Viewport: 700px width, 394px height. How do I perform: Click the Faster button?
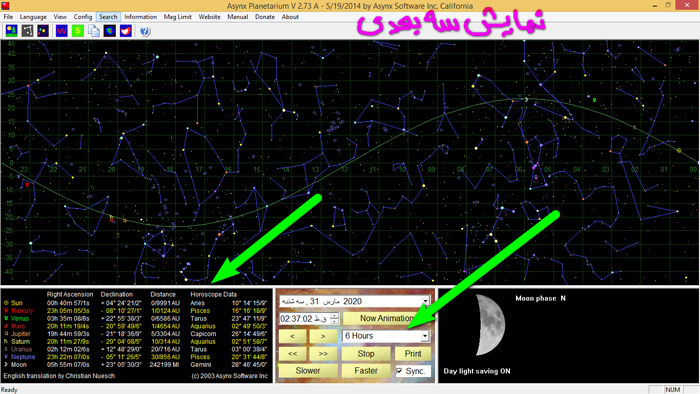[x=366, y=371]
